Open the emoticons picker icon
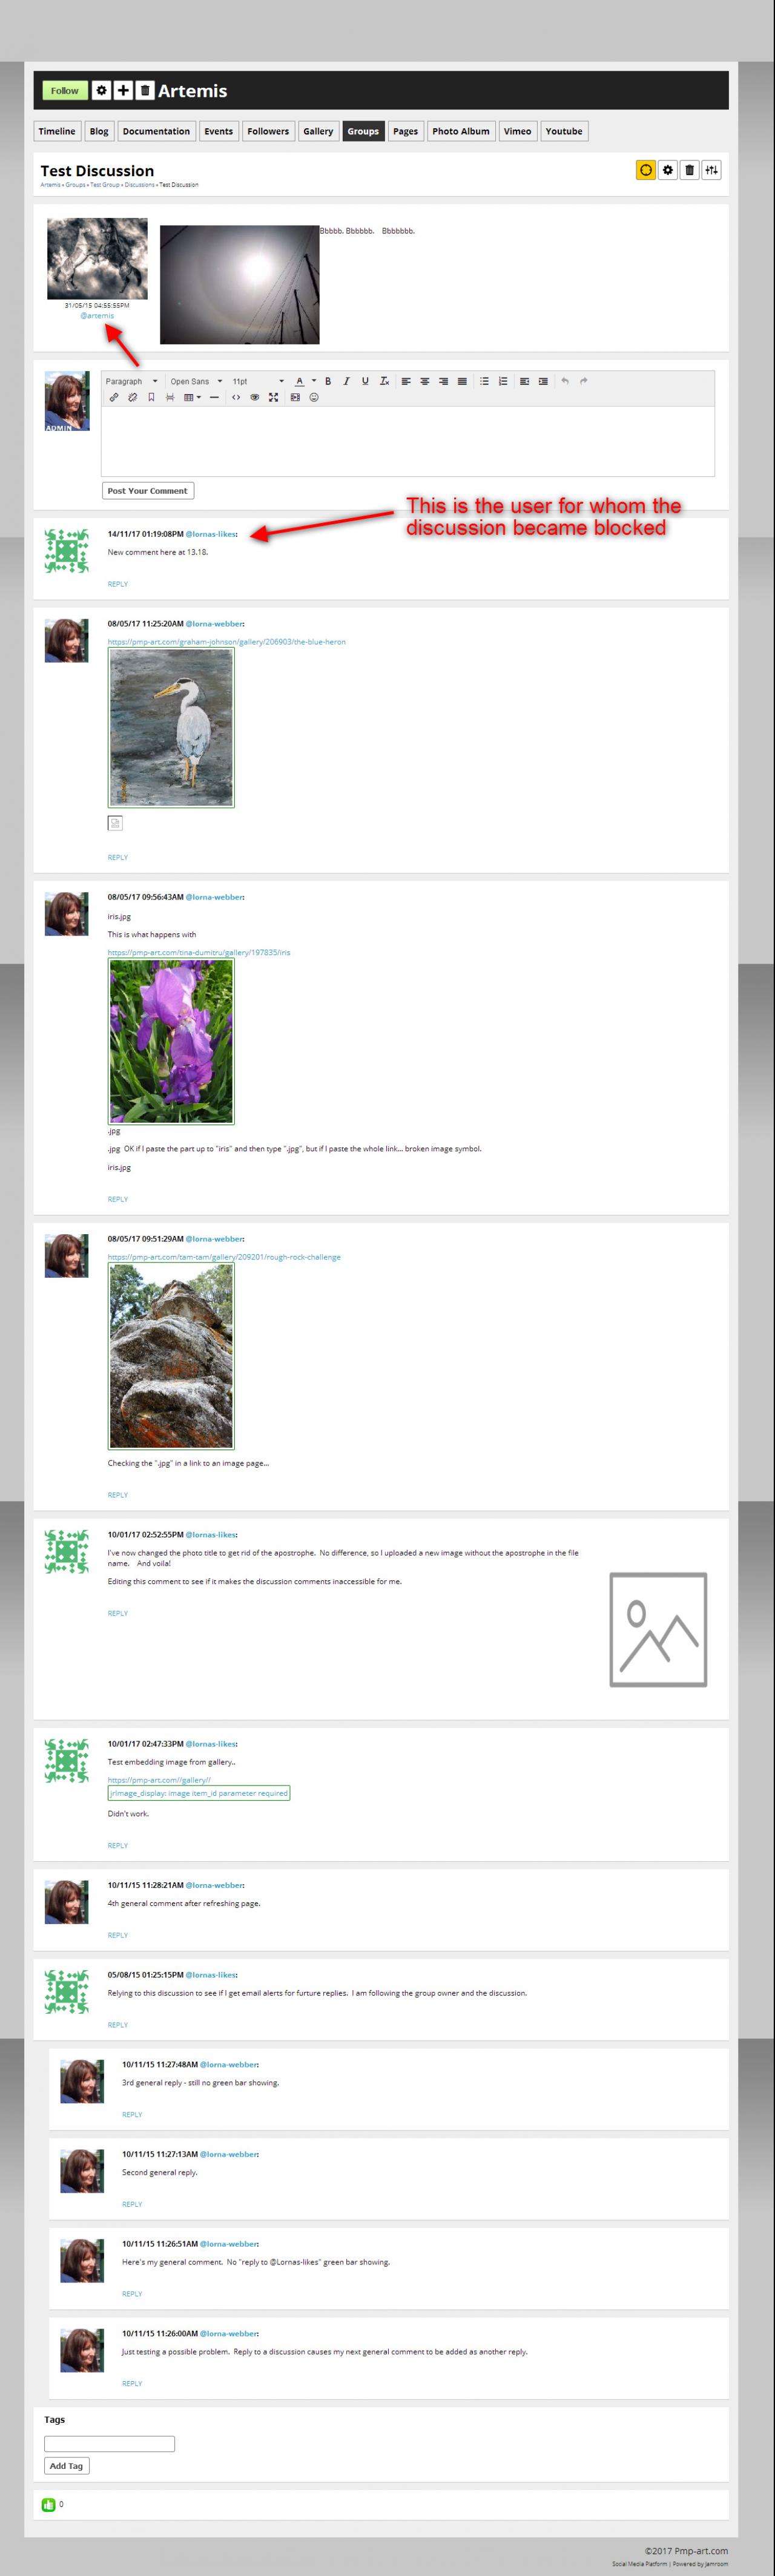775x2576 pixels. click(x=314, y=397)
